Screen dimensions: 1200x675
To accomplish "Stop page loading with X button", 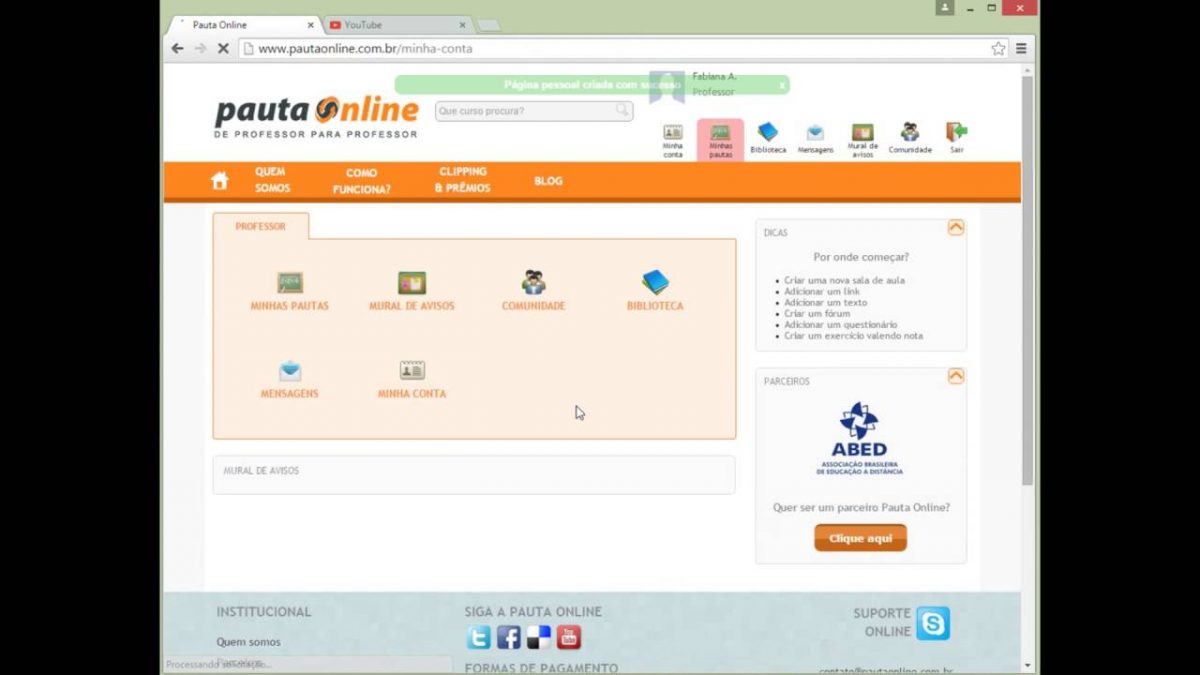I will (x=223, y=48).
